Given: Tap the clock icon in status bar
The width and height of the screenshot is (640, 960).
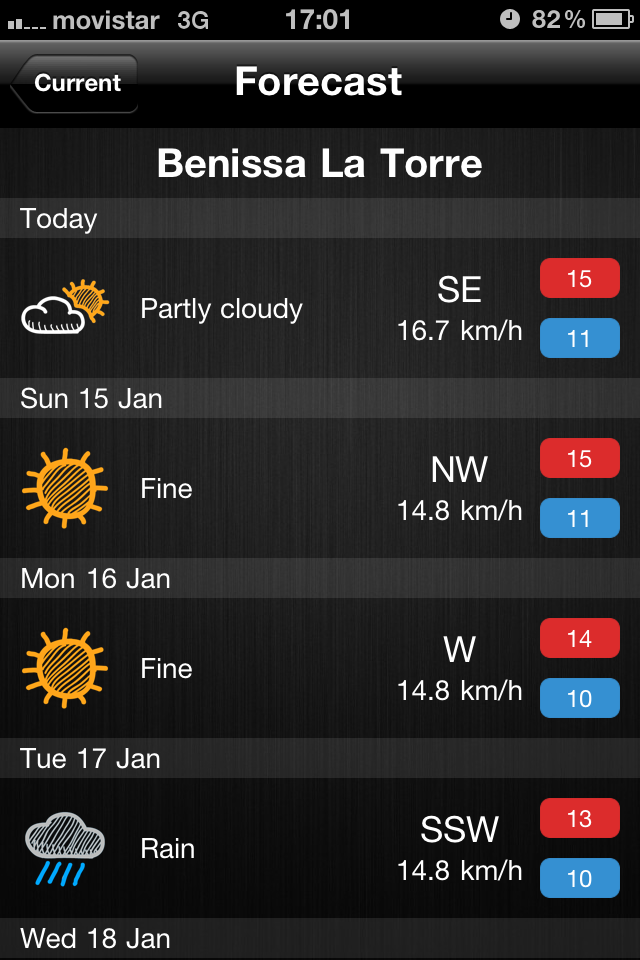Looking at the screenshot, I should pyautogui.click(x=510, y=19).
